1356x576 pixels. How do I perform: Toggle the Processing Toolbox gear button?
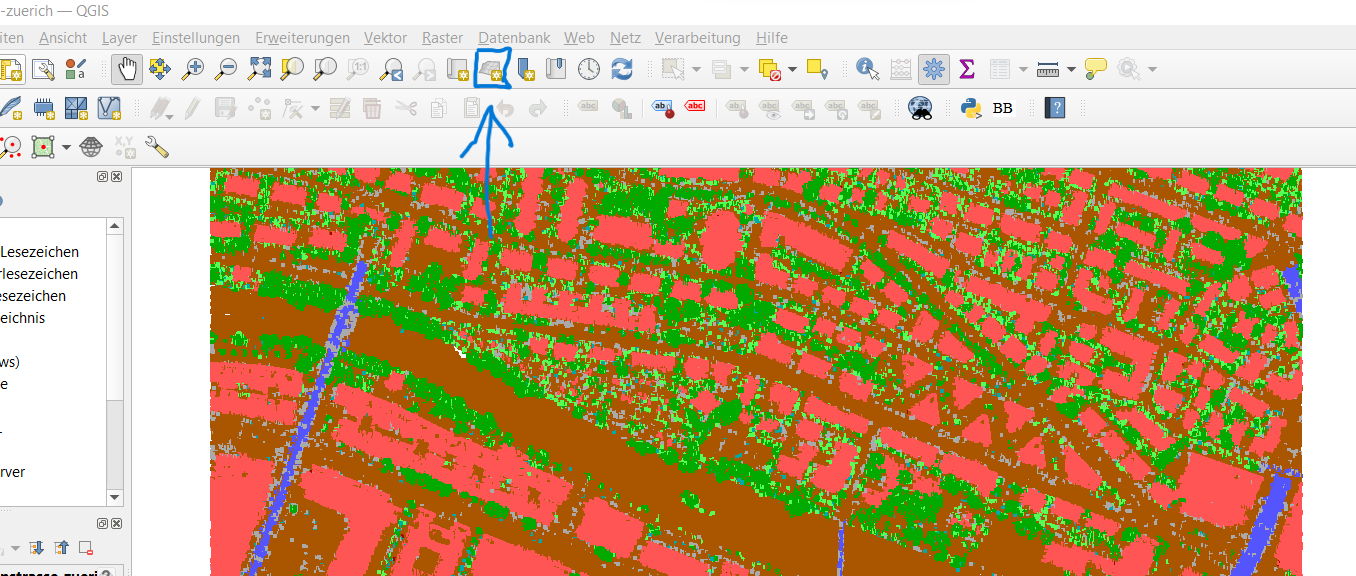click(x=934, y=69)
